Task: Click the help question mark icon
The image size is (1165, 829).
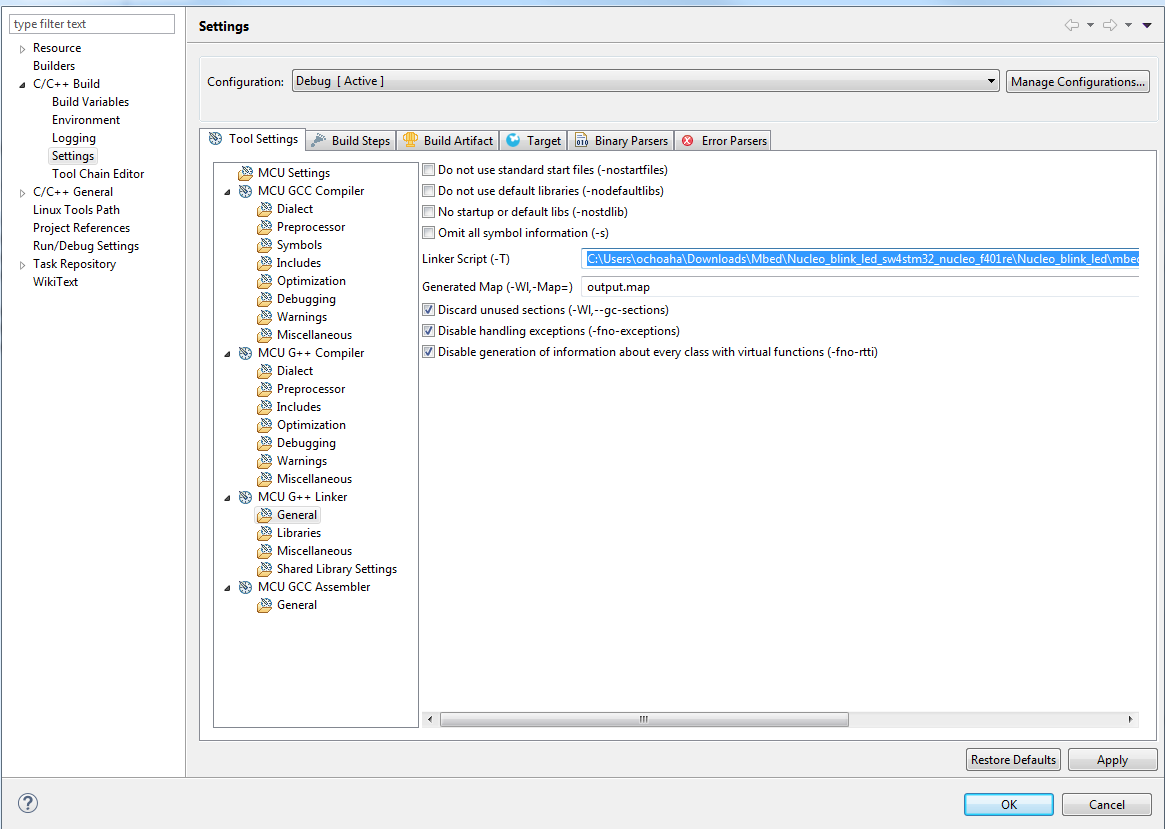Action: coord(28,803)
